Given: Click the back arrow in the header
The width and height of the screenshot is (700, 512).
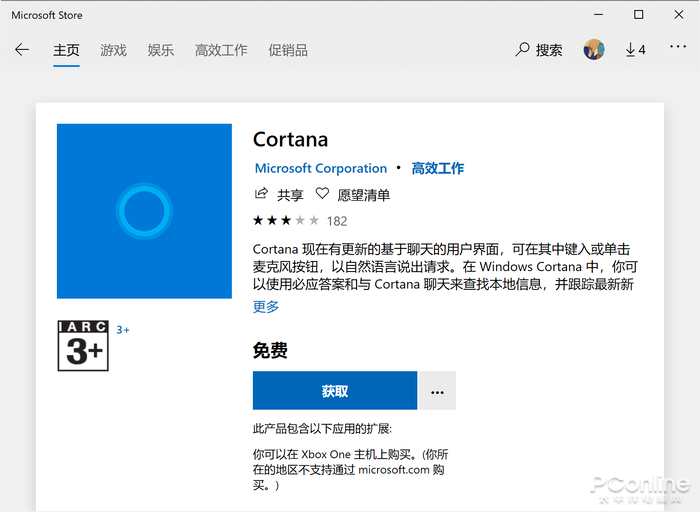Looking at the screenshot, I should (x=22, y=50).
